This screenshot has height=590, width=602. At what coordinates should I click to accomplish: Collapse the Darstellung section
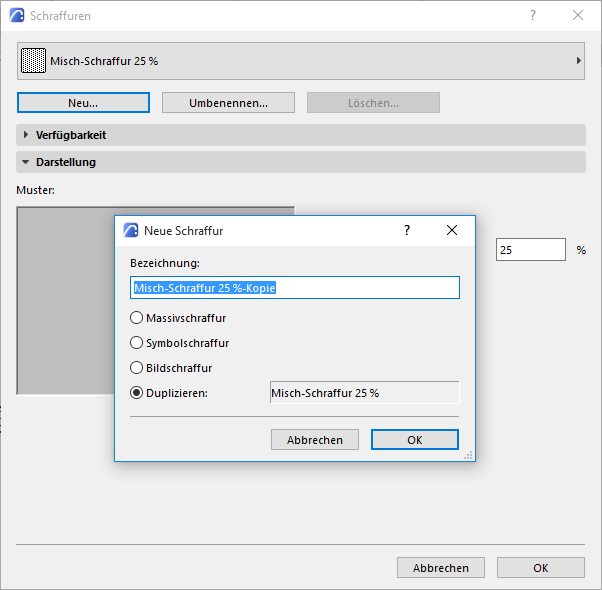26,162
